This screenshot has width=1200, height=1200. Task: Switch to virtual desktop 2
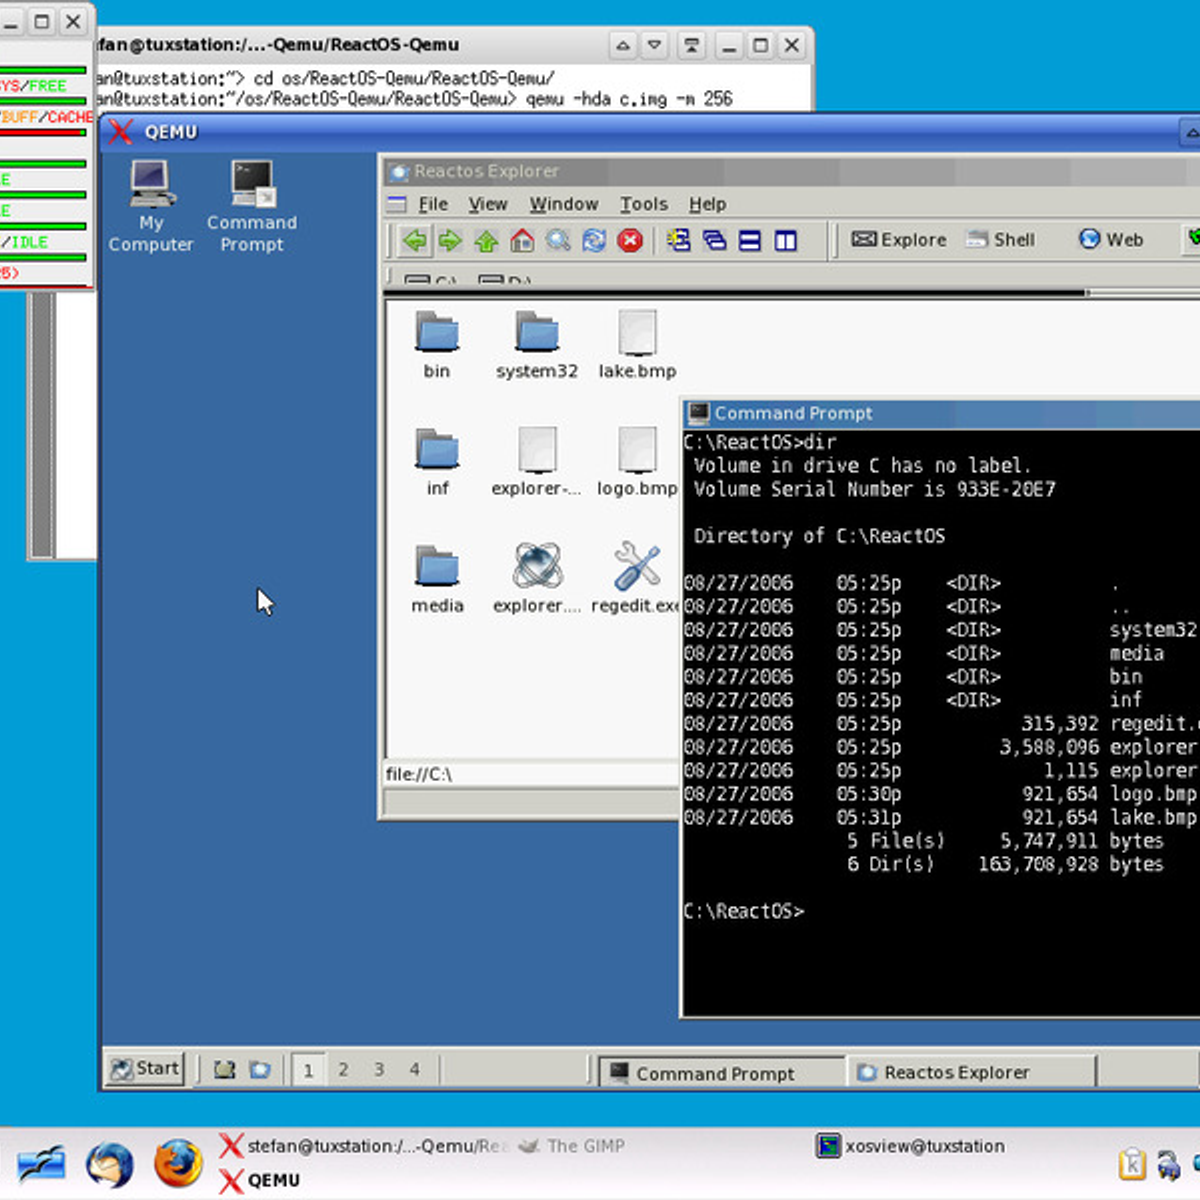tap(343, 1070)
